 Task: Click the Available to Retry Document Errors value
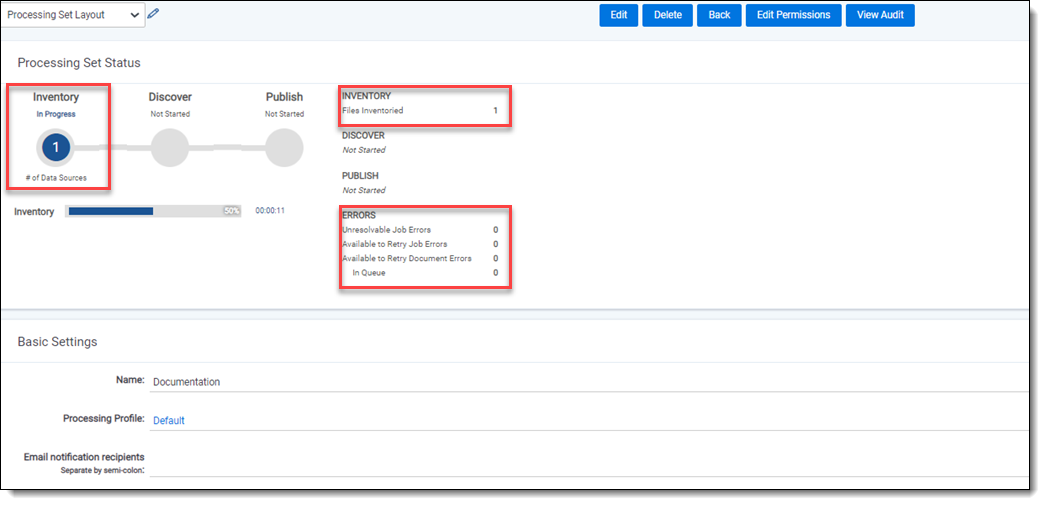click(495, 258)
